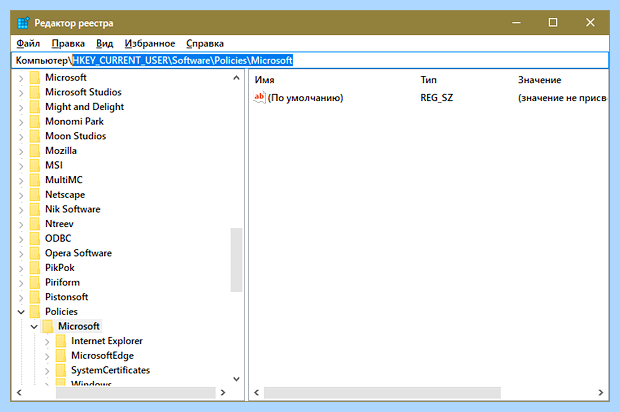The width and height of the screenshot is (620, 412).
Task: Click the folder icon next to Moon Studios
Action: coord(35,136)
